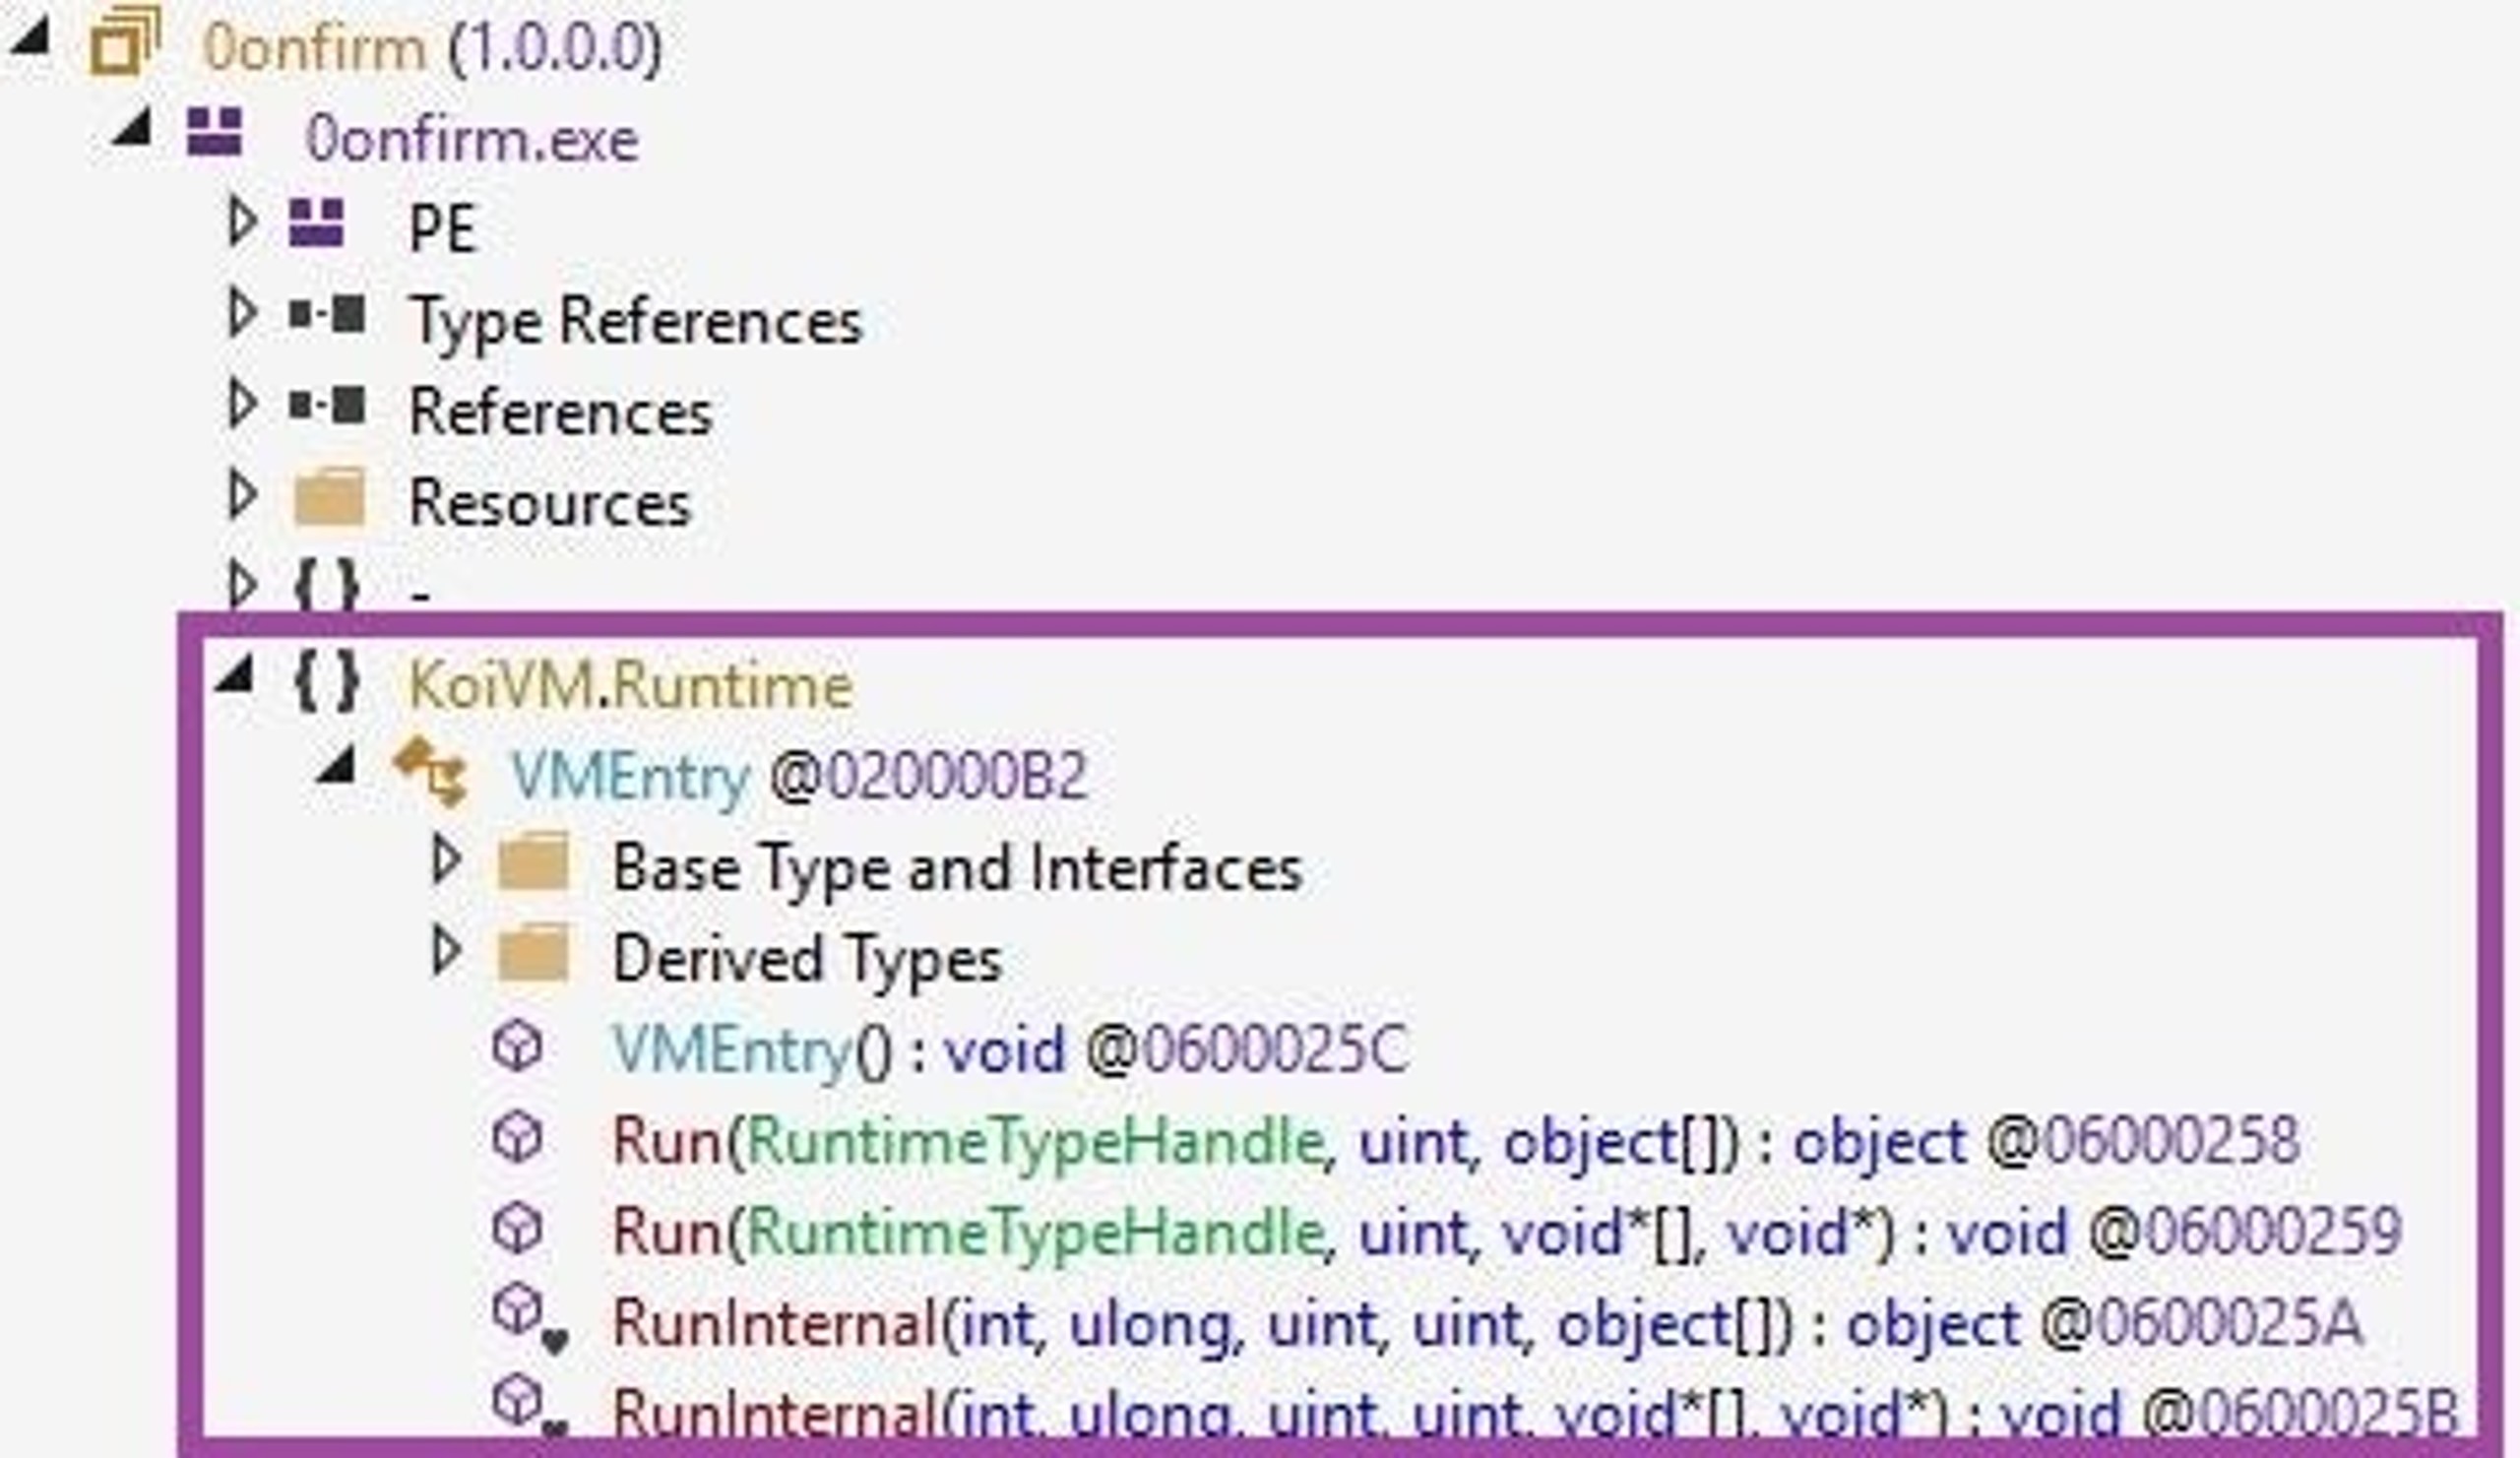Collapse the 0onfirm.exe module node
The image size is (2520, 1458).
click(132, 127)
